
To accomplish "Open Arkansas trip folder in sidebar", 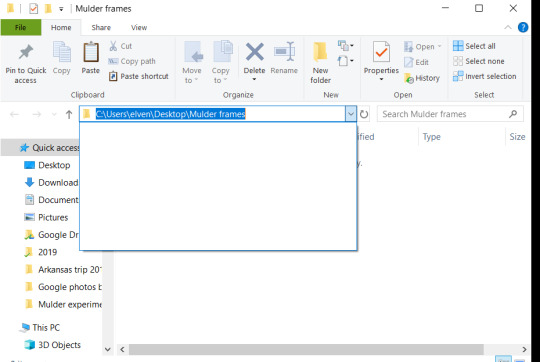I will [x=63, y=269].
